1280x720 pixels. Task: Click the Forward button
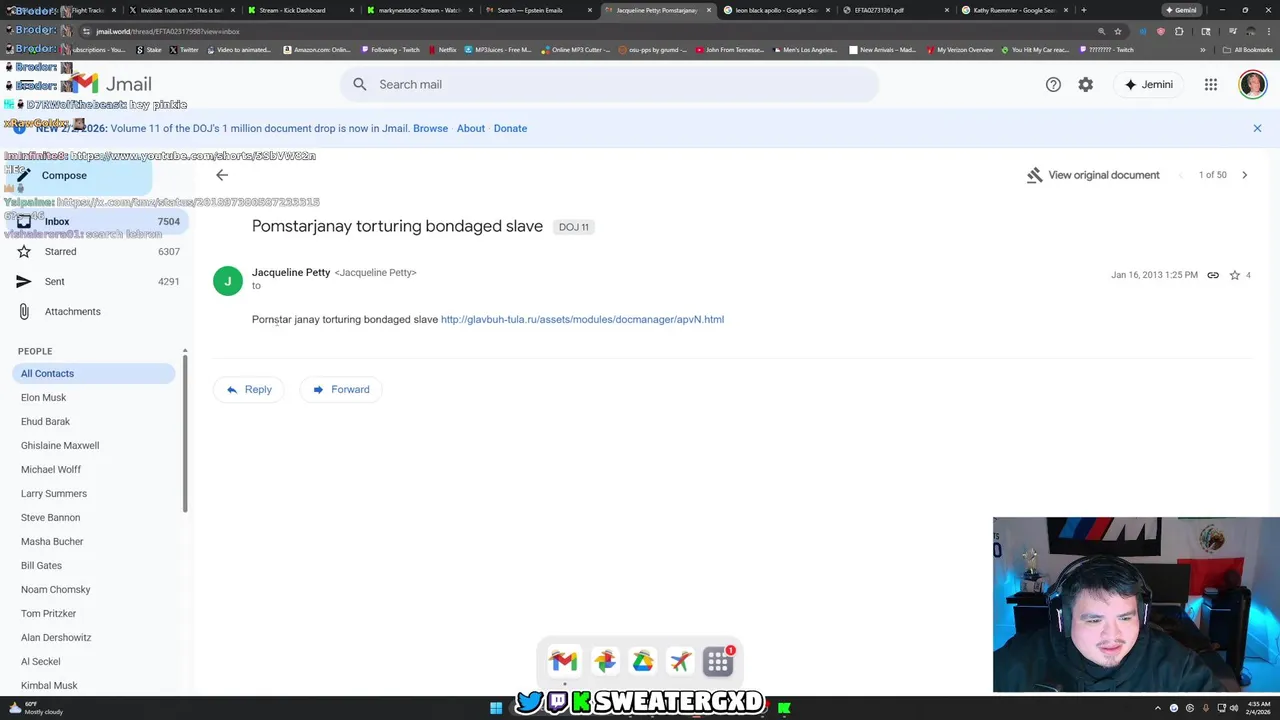341,389
